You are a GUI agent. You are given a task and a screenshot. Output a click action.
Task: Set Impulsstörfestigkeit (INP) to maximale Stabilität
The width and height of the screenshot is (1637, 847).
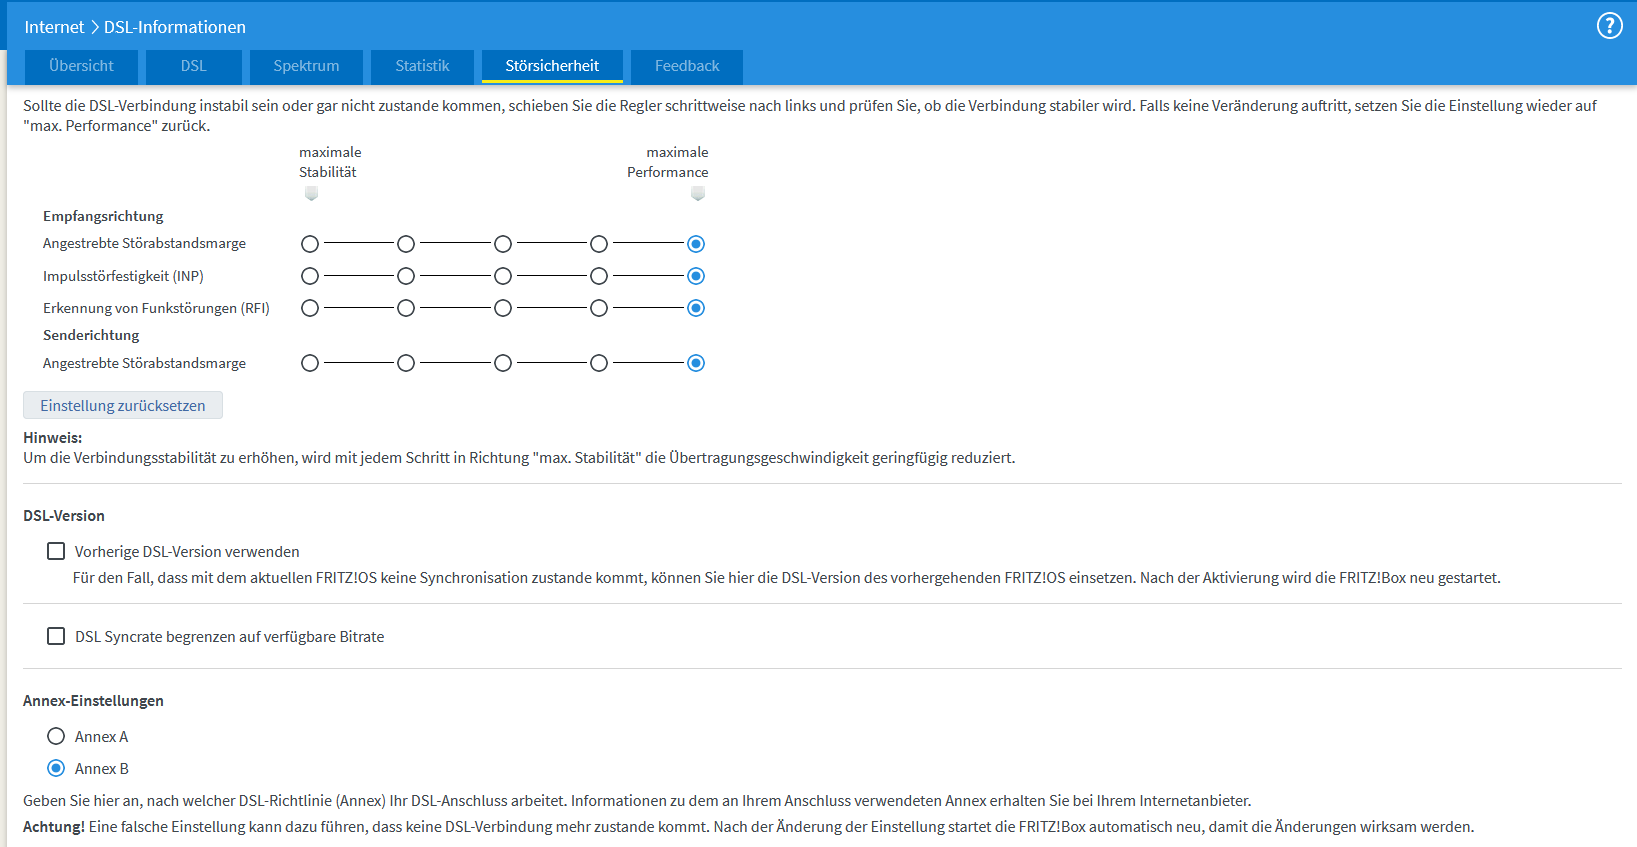[x=310, y=276]
